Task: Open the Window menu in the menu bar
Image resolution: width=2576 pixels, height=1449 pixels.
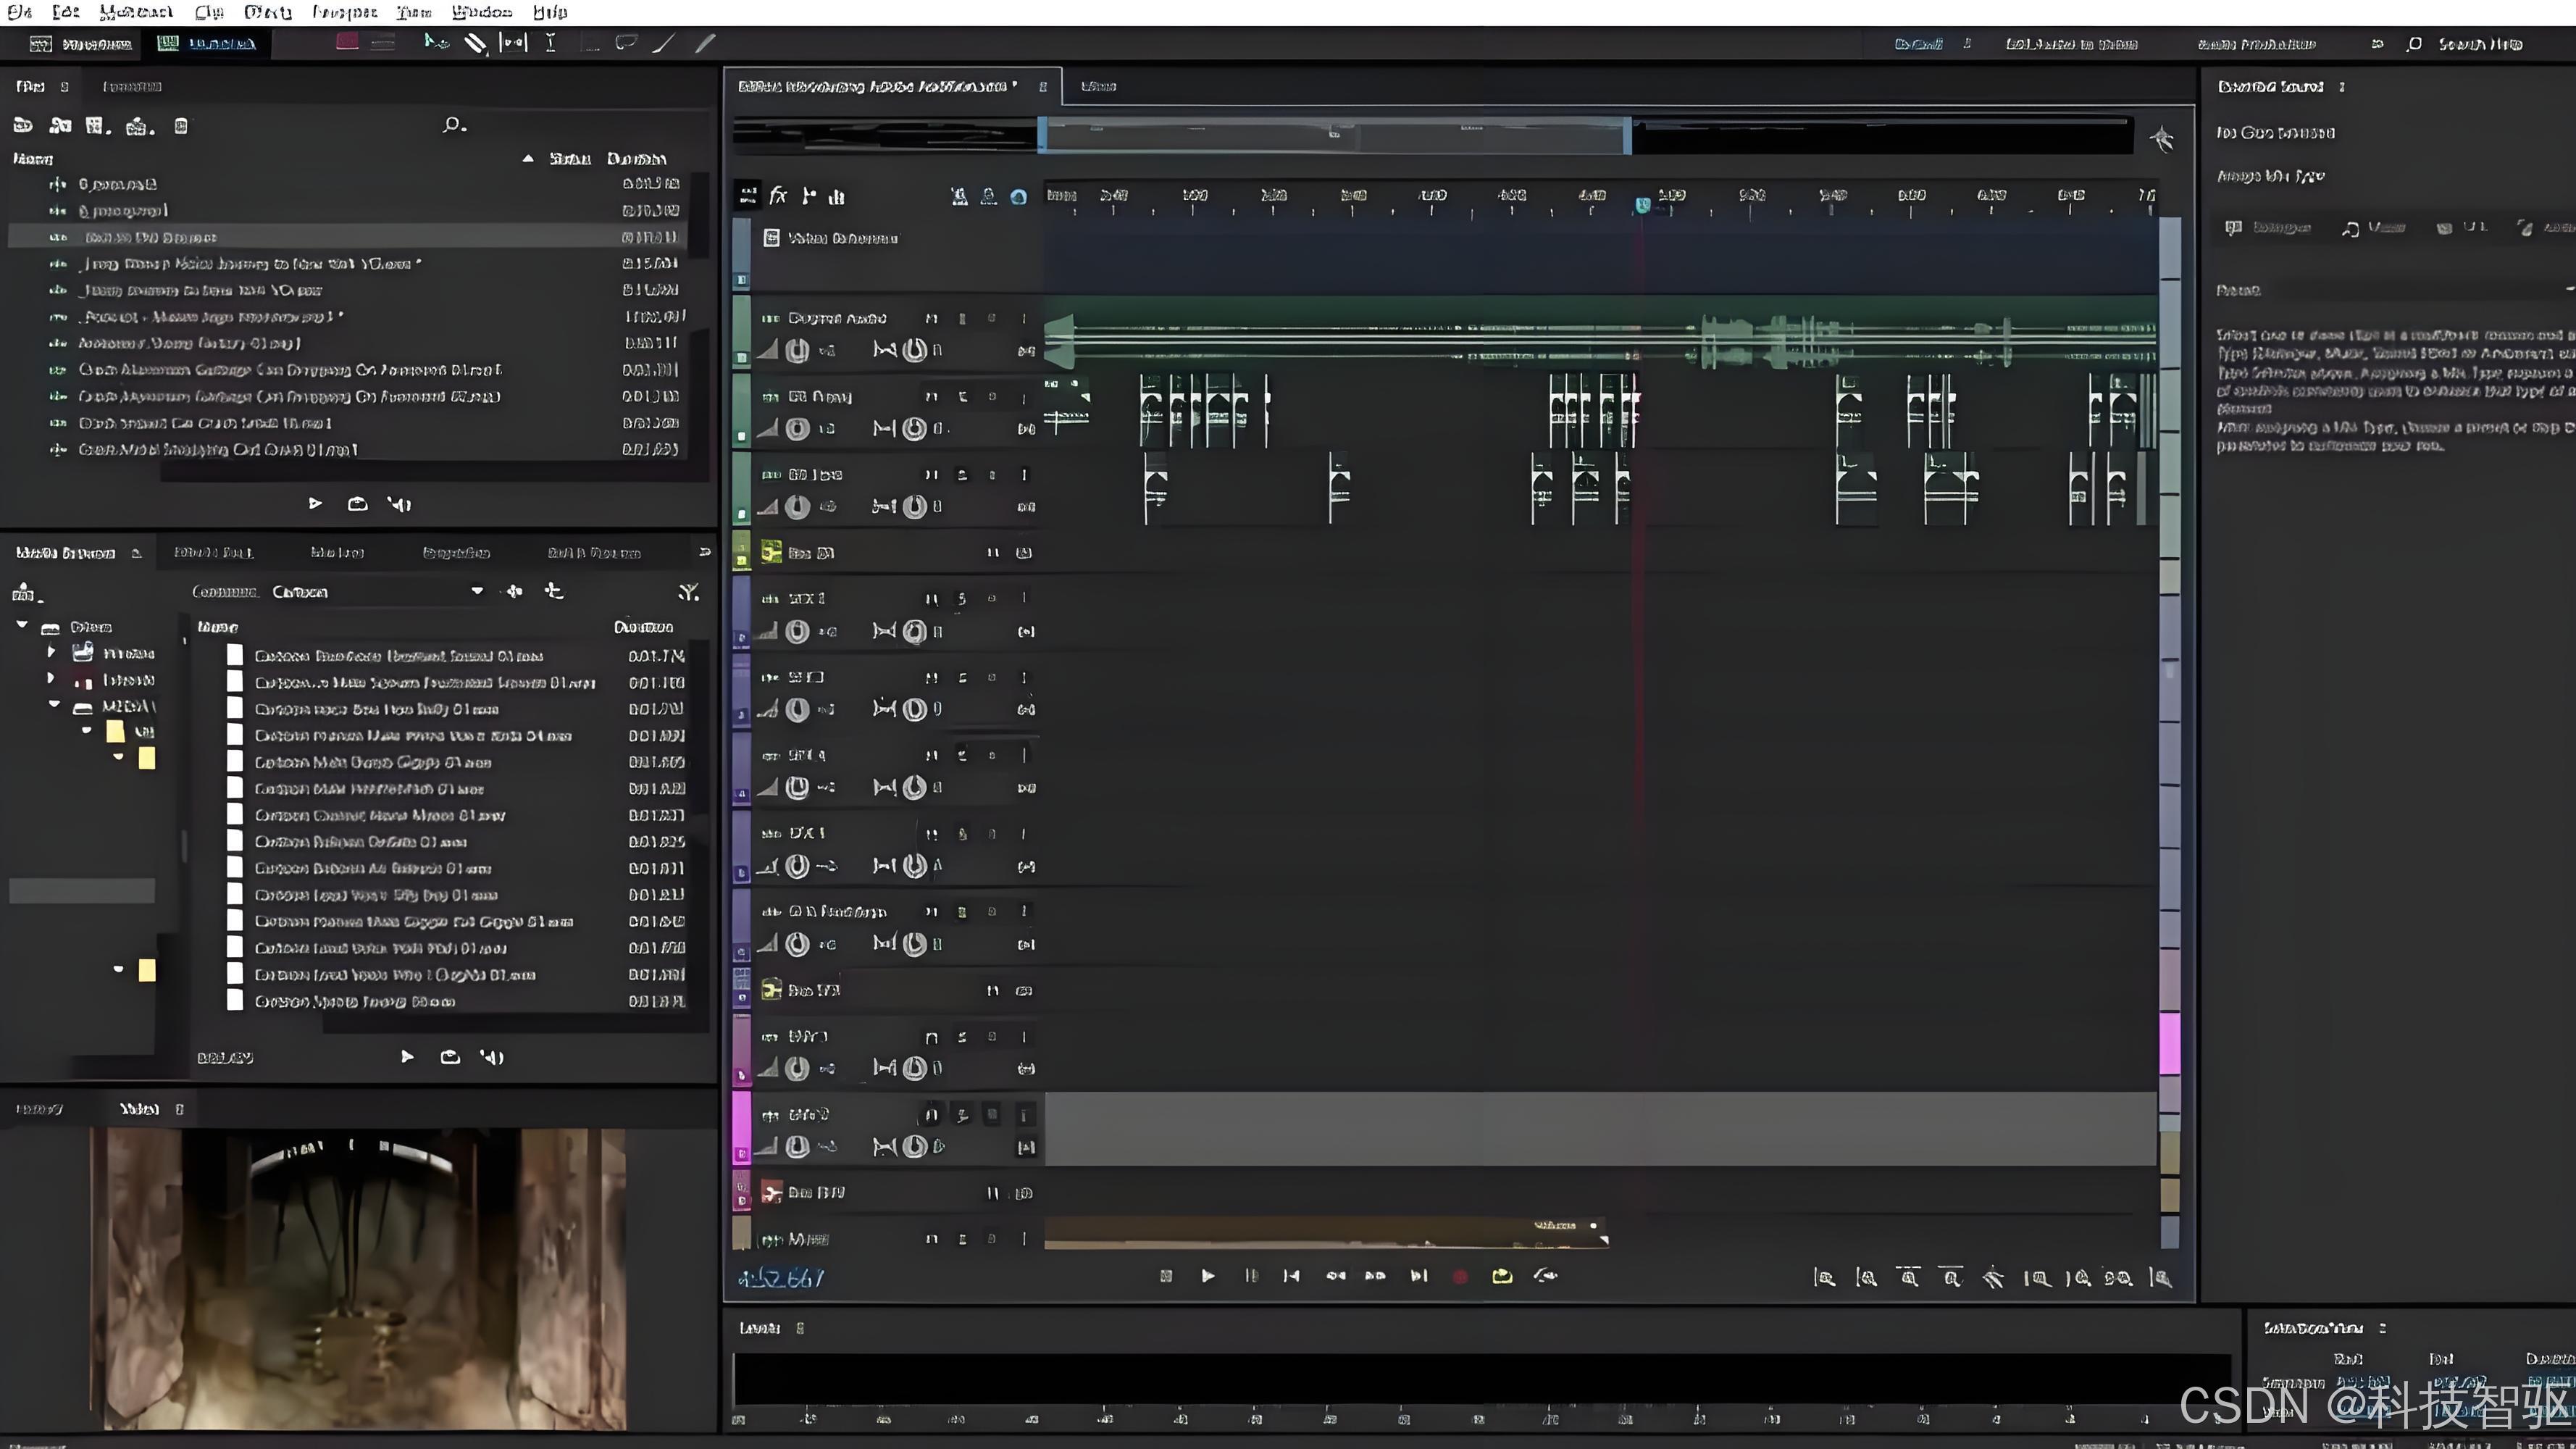Action: 481,12
